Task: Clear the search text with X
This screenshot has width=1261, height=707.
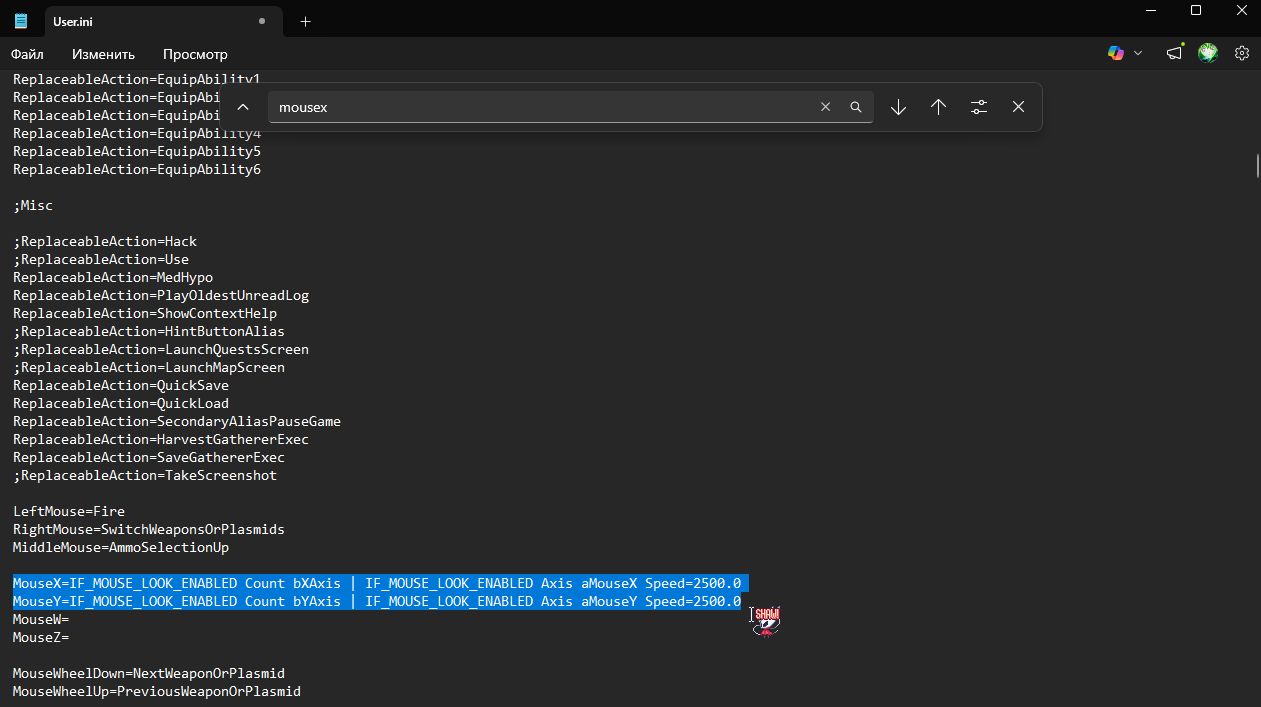Action: coord(826,107)
